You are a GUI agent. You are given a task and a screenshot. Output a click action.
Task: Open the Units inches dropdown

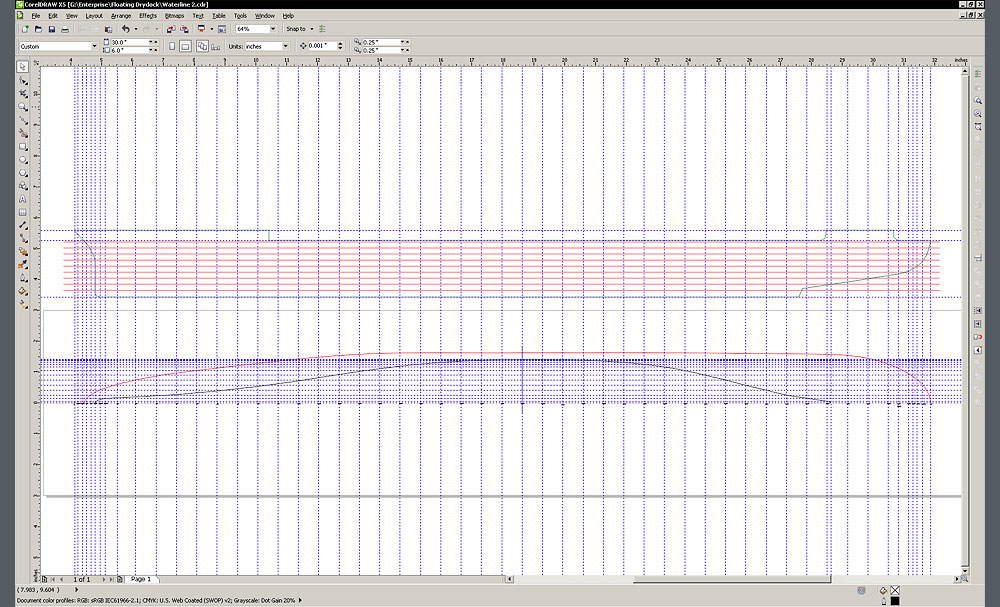click(285, 46)
